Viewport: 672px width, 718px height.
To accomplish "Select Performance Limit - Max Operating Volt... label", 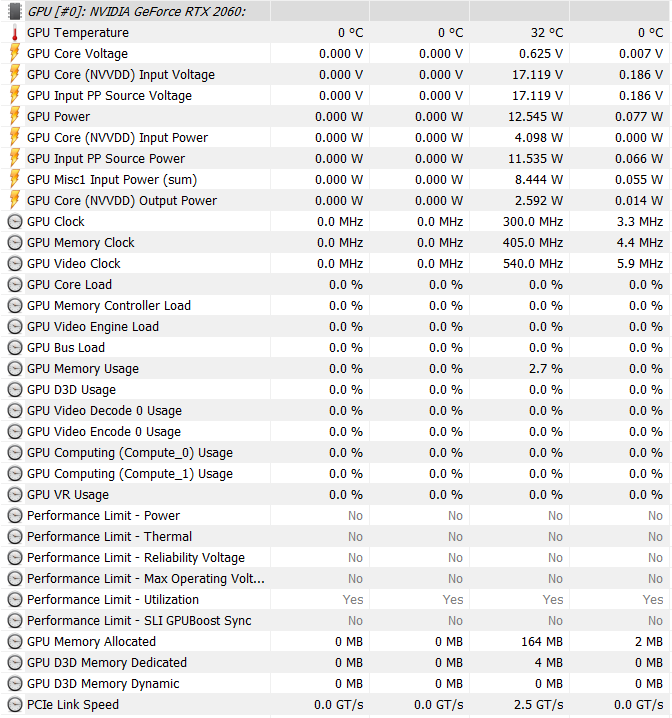I will click(146, 579).
